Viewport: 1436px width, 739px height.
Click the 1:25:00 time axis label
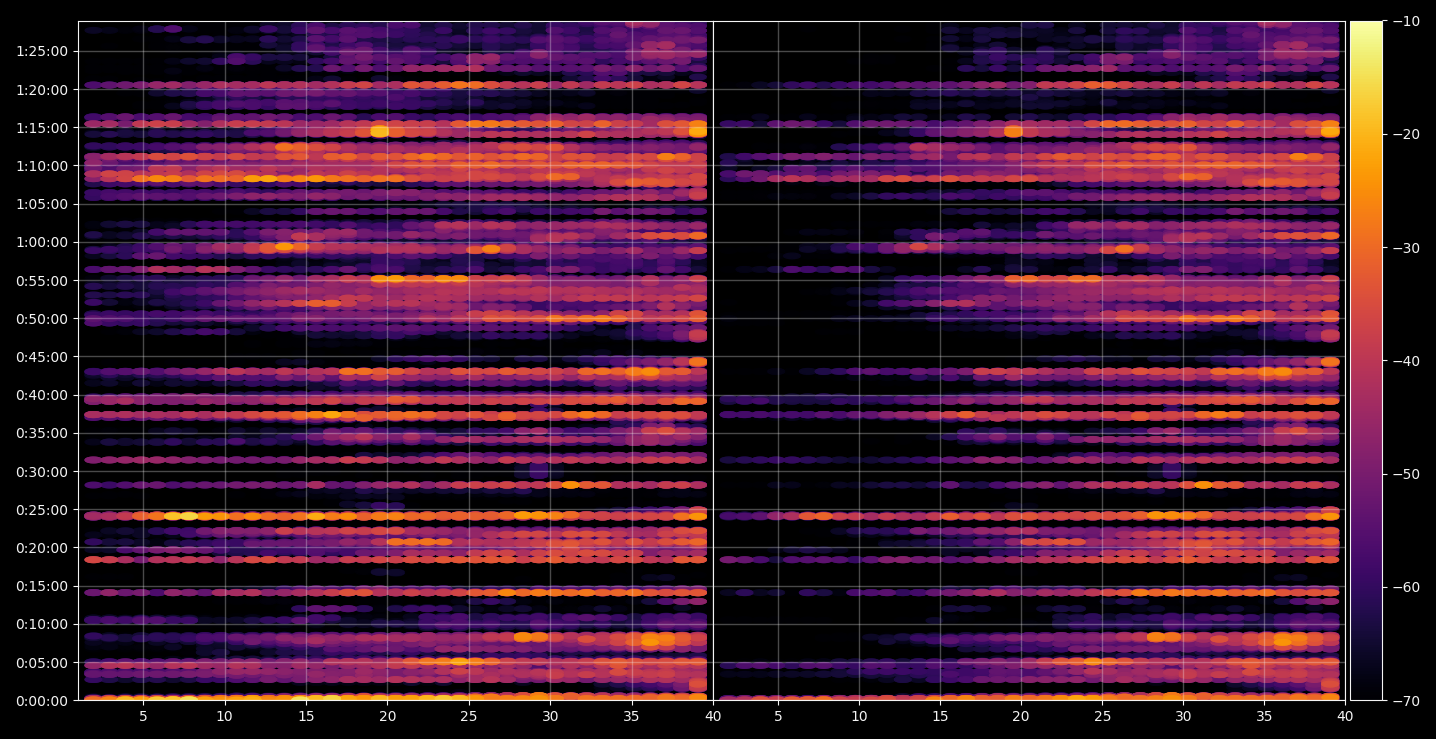pyautogui.click(x=42, y=51)
